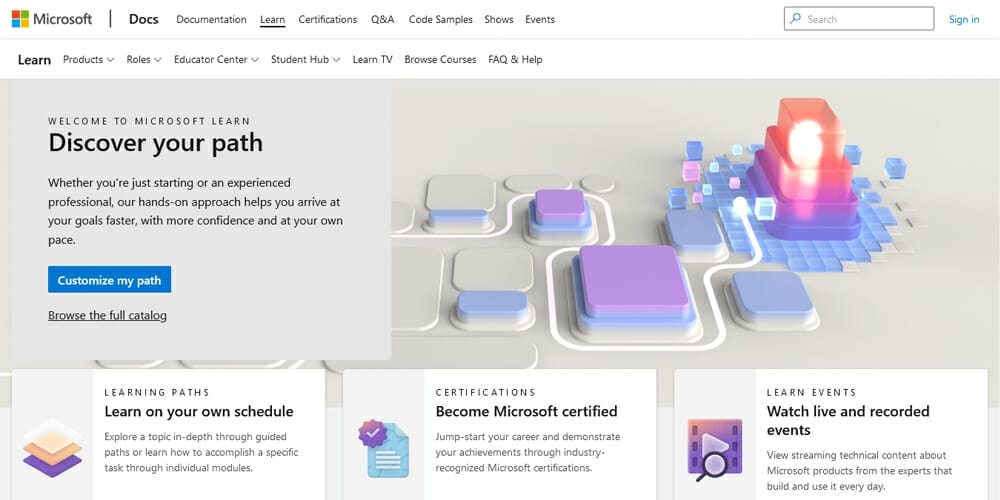Expand the Products dropdown
The width and height of the screenshot is (1000, 500).
pyautogui.click(x=89, y=59)
